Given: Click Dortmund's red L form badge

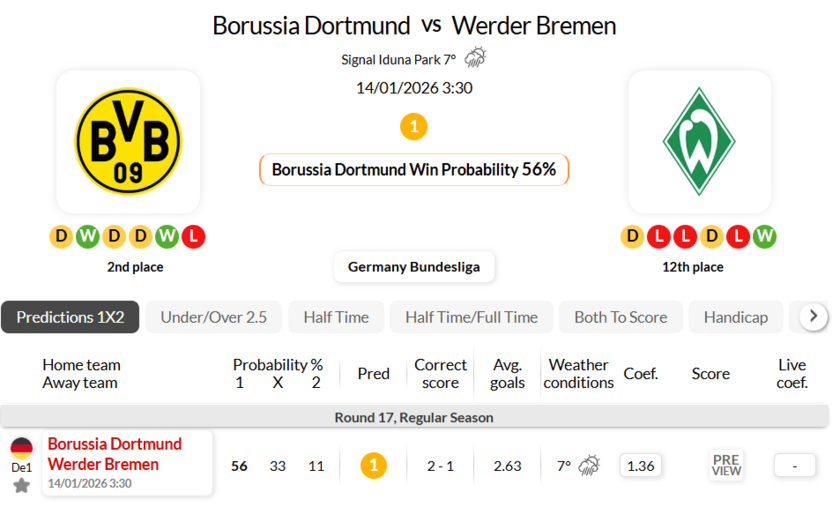Looking at the screenshot, I should [x=193, y=237].
